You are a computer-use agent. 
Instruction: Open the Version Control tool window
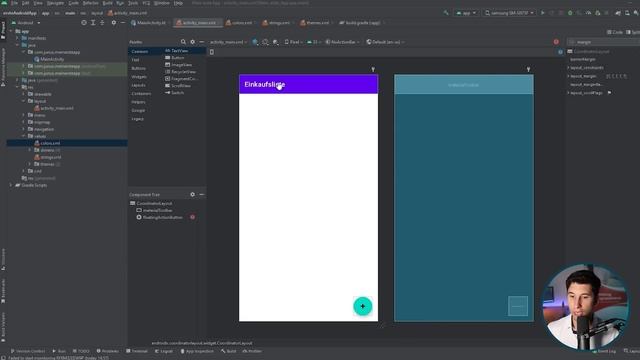[28, 351]
